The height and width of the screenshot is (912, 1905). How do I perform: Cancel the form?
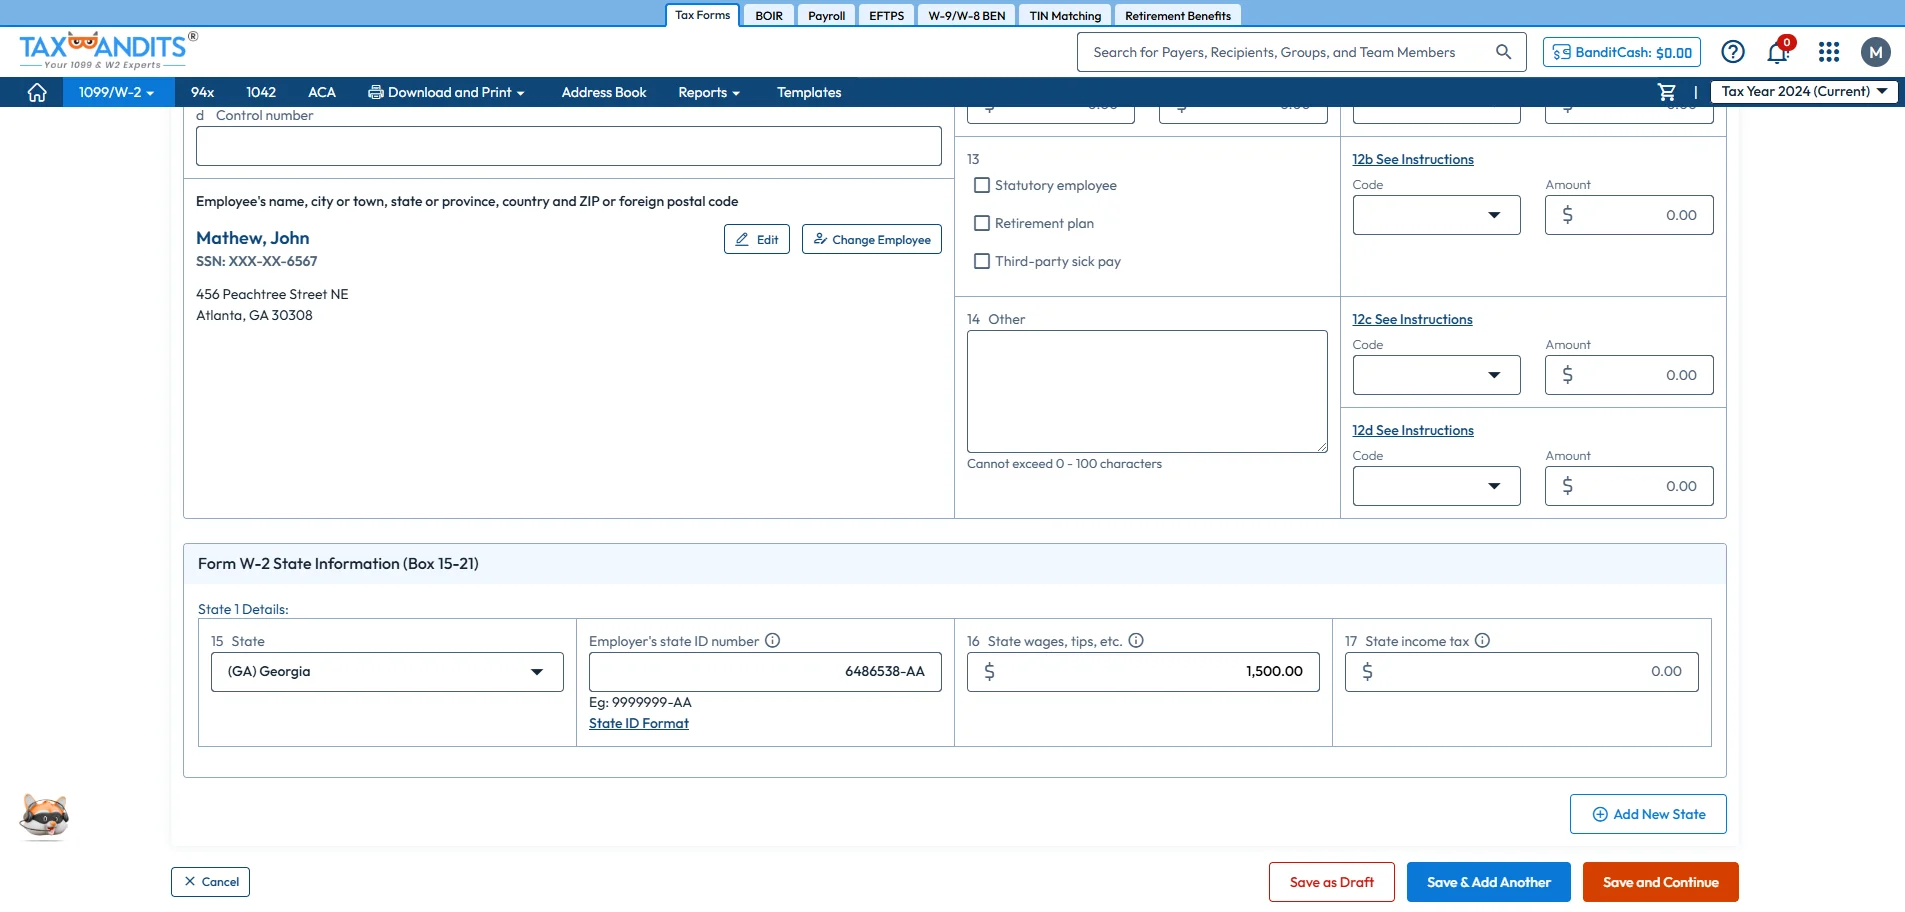(x=210, y=882)
